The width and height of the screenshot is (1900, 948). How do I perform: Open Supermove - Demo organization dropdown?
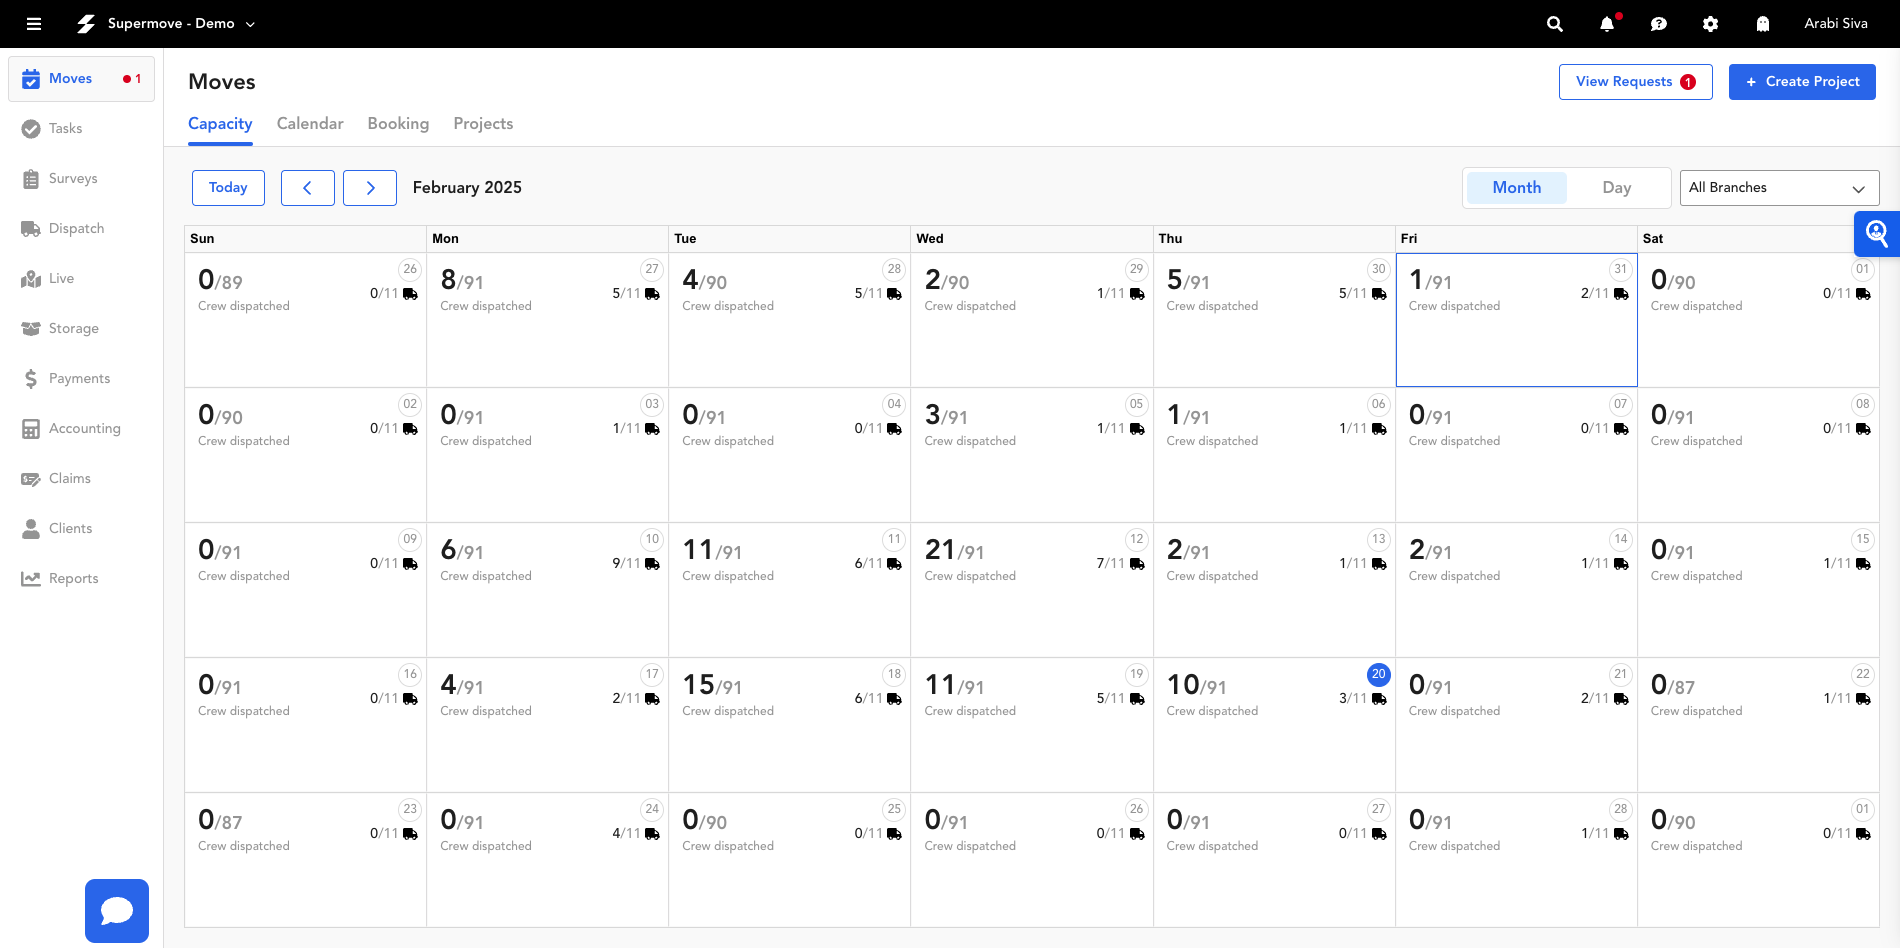tap(180, 24)
